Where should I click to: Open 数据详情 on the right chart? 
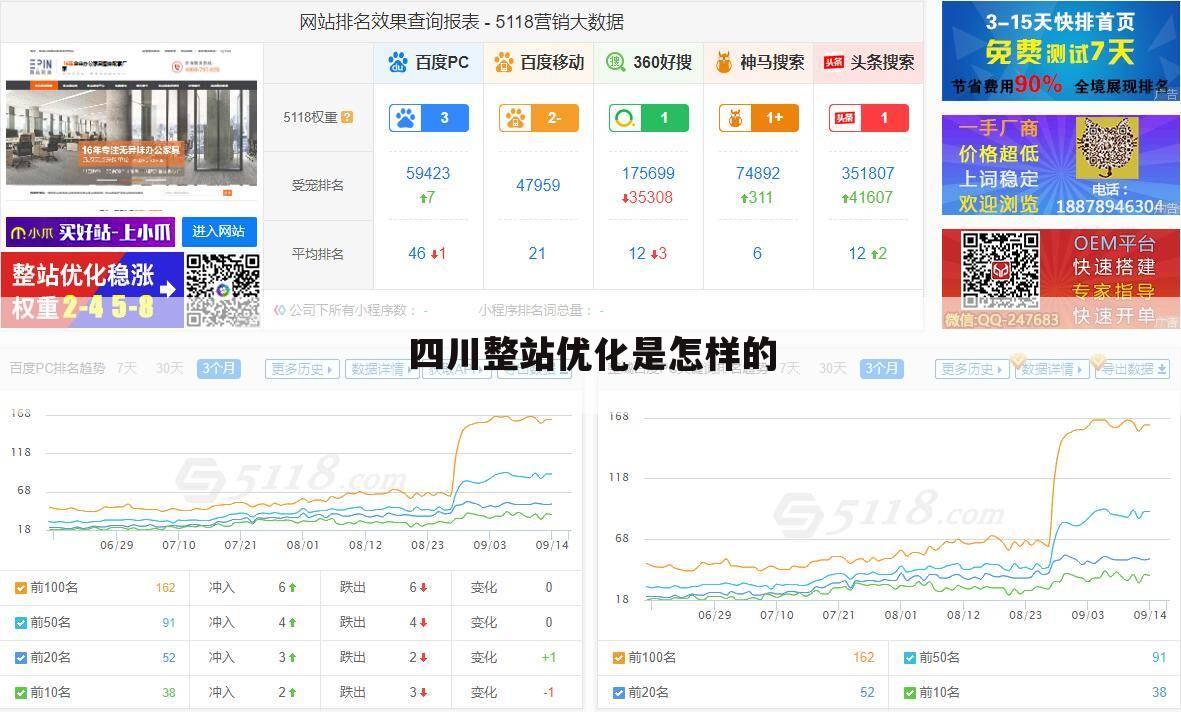[1051, 369]
